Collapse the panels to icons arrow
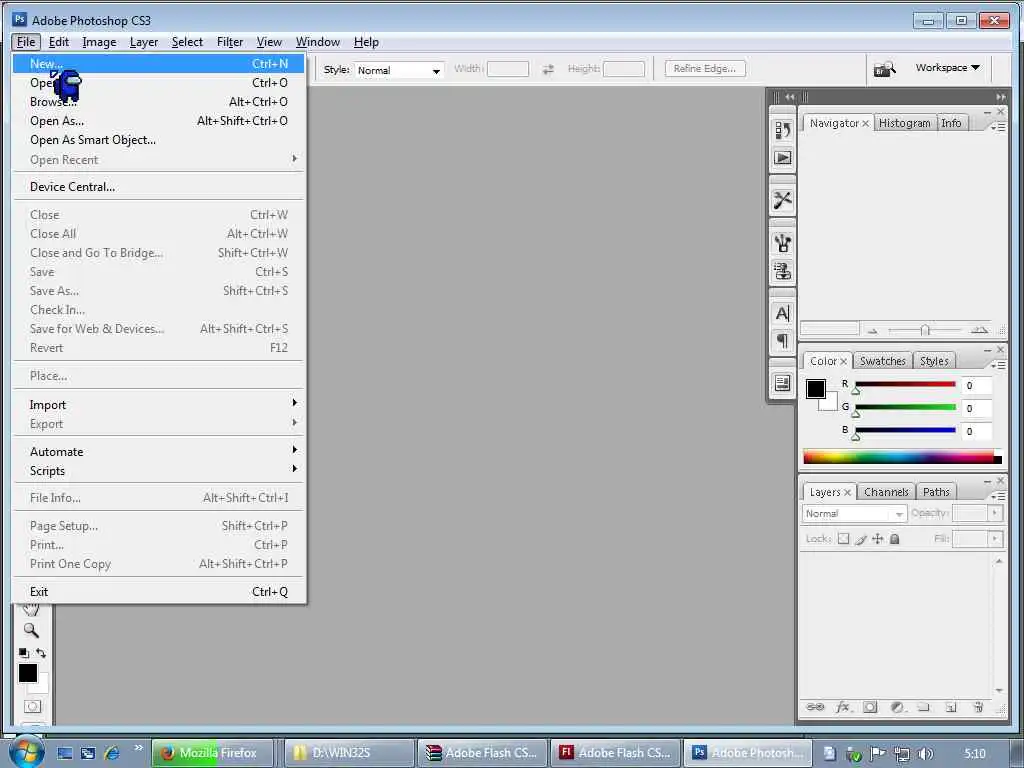The width and height of the screenshot is (1024, 768). pos(1000,97)
